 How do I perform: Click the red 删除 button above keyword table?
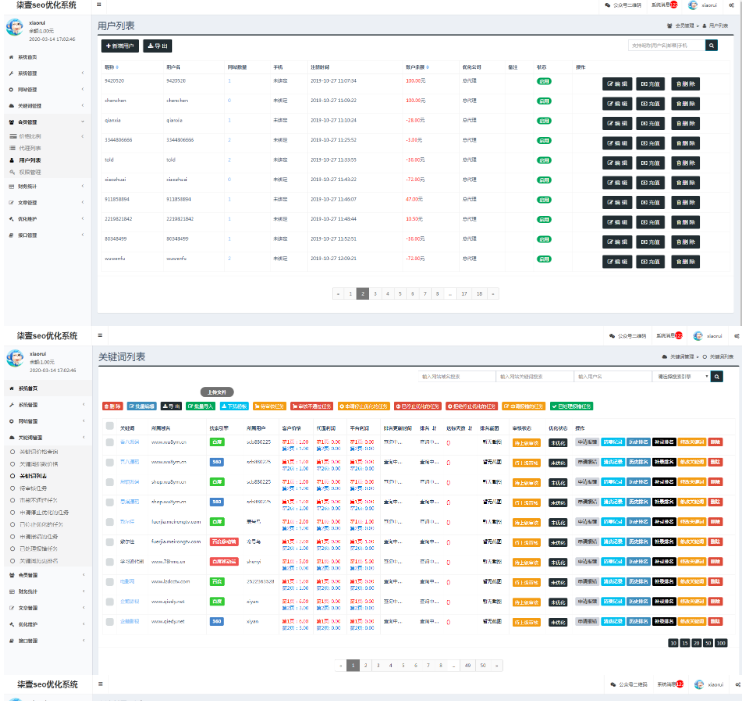(x=112, y=406)
